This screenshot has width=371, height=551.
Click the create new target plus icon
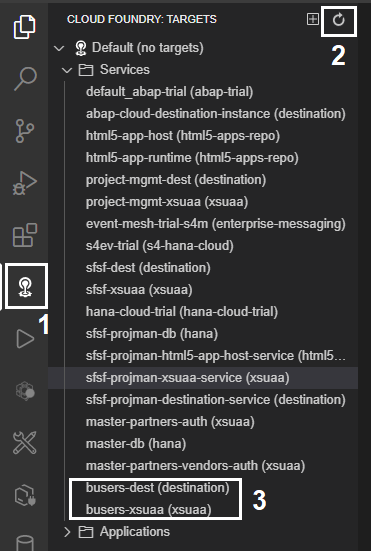click(x=312, y=19)
